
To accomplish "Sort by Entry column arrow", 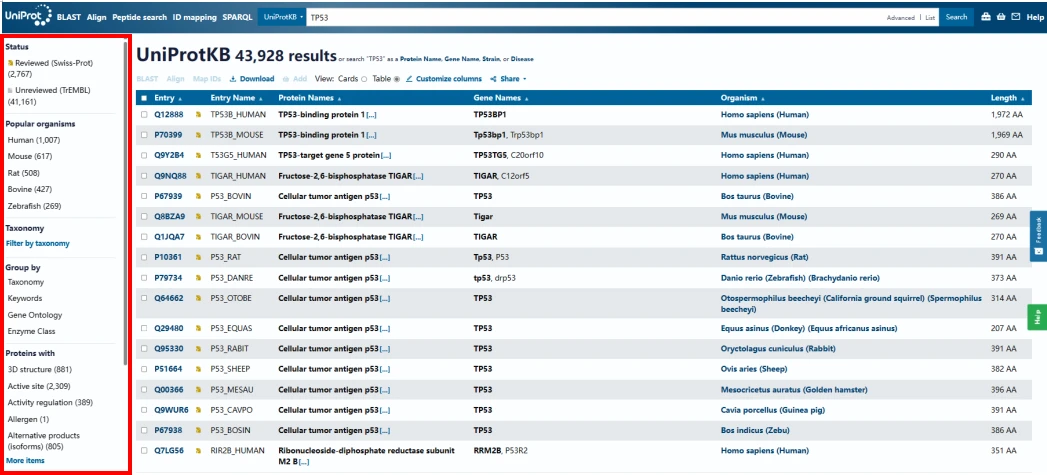I will pyautogui.click(x=180, y=98).
